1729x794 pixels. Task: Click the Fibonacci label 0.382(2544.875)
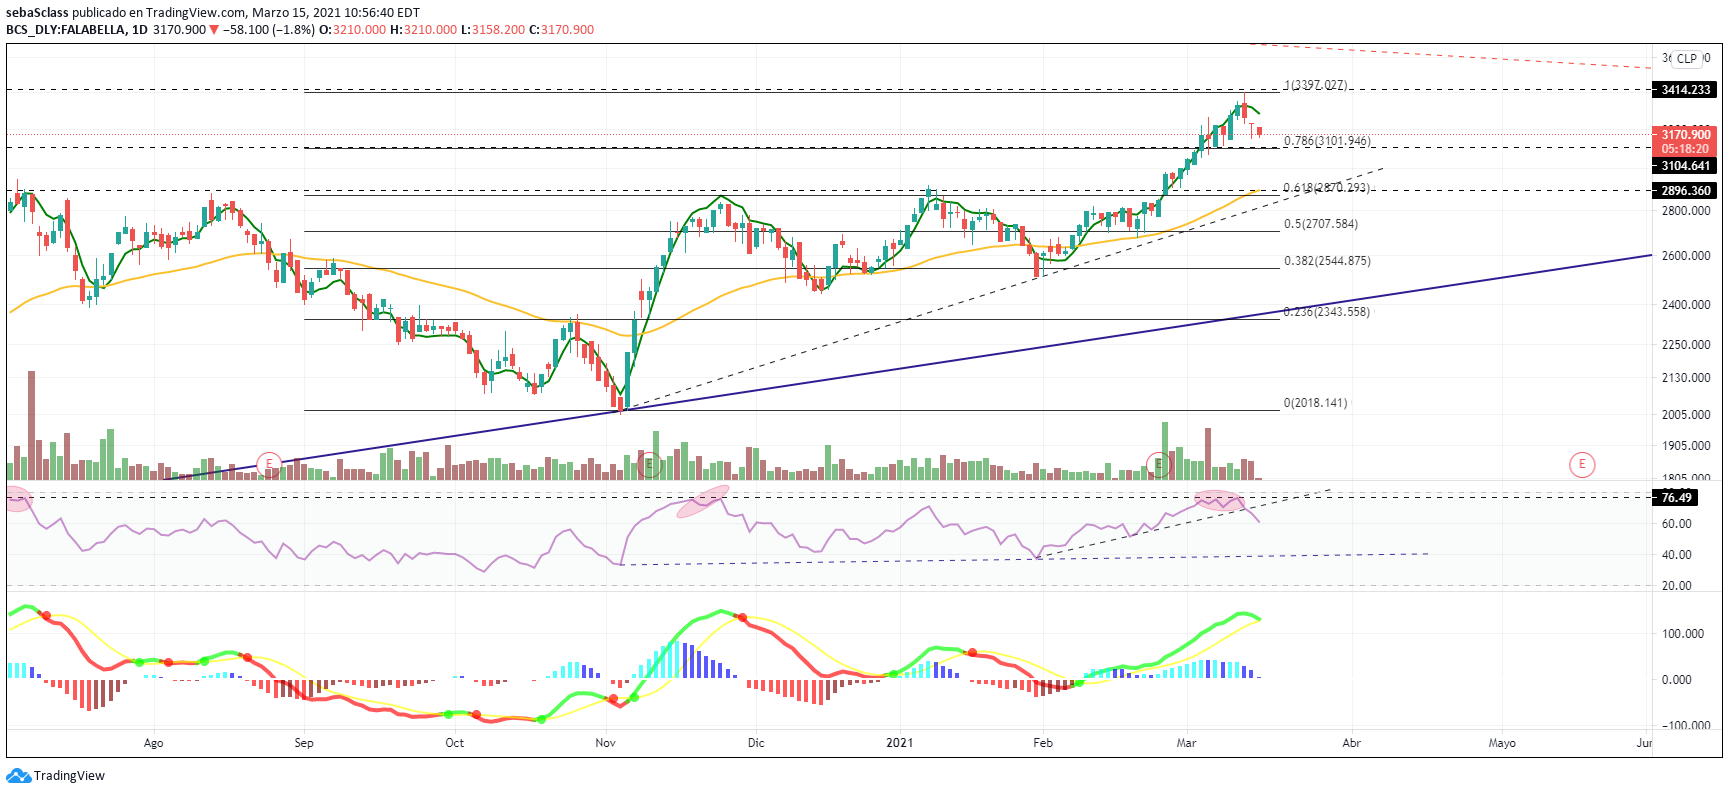(x=1328, y=261)
